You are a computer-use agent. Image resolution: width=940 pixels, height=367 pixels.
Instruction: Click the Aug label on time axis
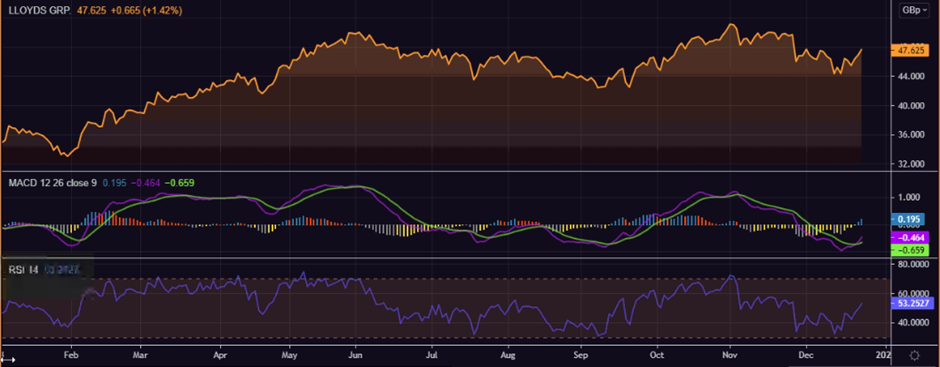[x=508, y=355]
